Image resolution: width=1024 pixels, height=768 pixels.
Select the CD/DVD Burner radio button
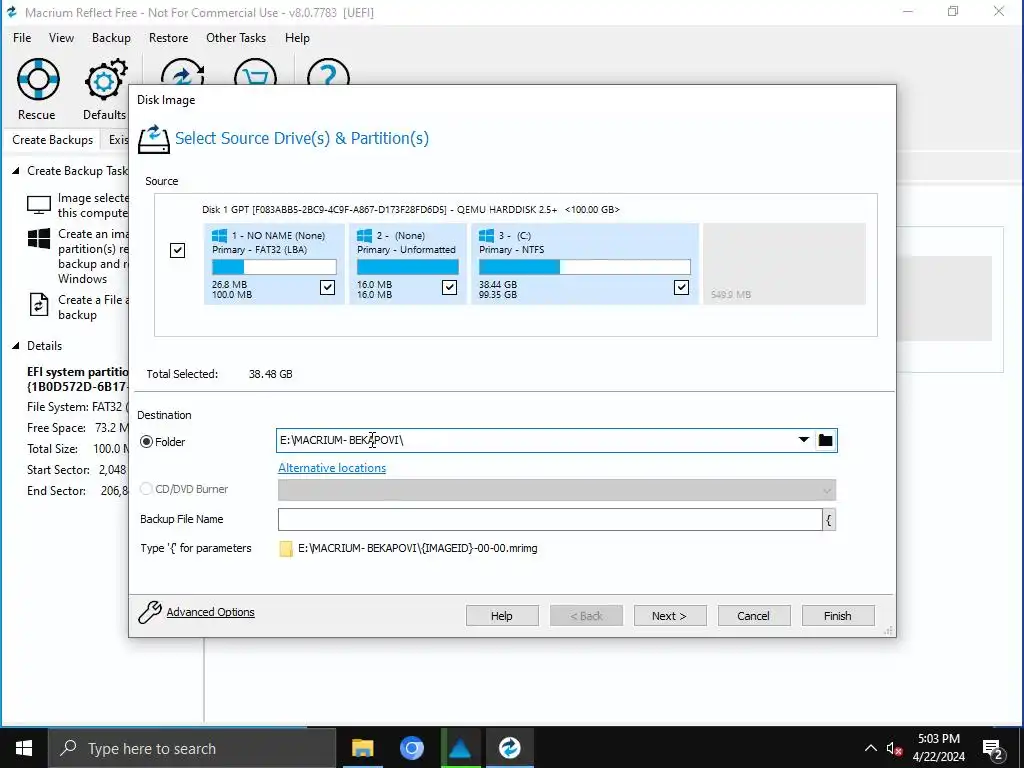click(x=146, y=488)
